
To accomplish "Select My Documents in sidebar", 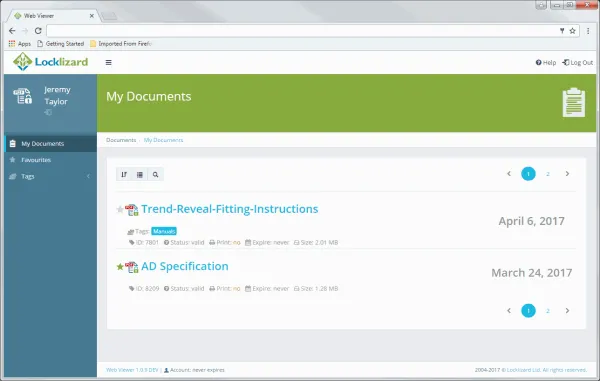I will 50,143.
